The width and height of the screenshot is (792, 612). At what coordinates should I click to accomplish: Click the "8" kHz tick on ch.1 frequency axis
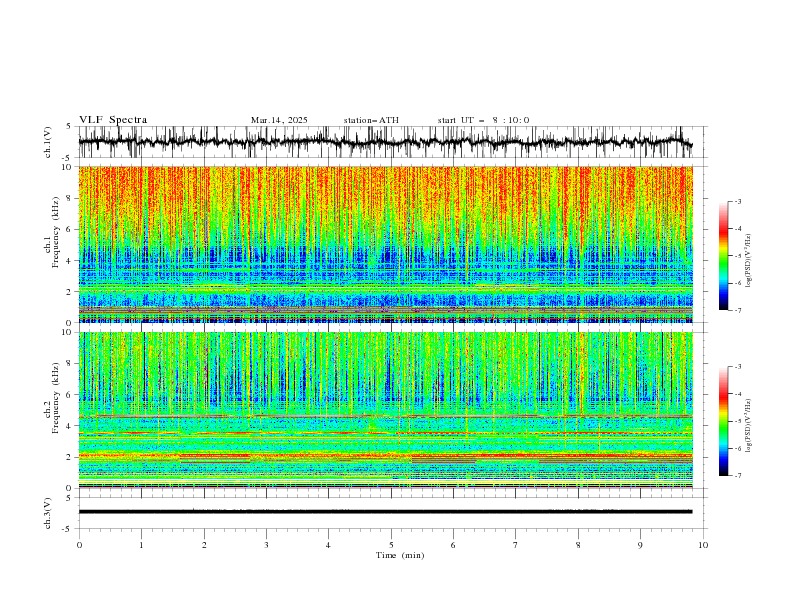pos(69,198)
